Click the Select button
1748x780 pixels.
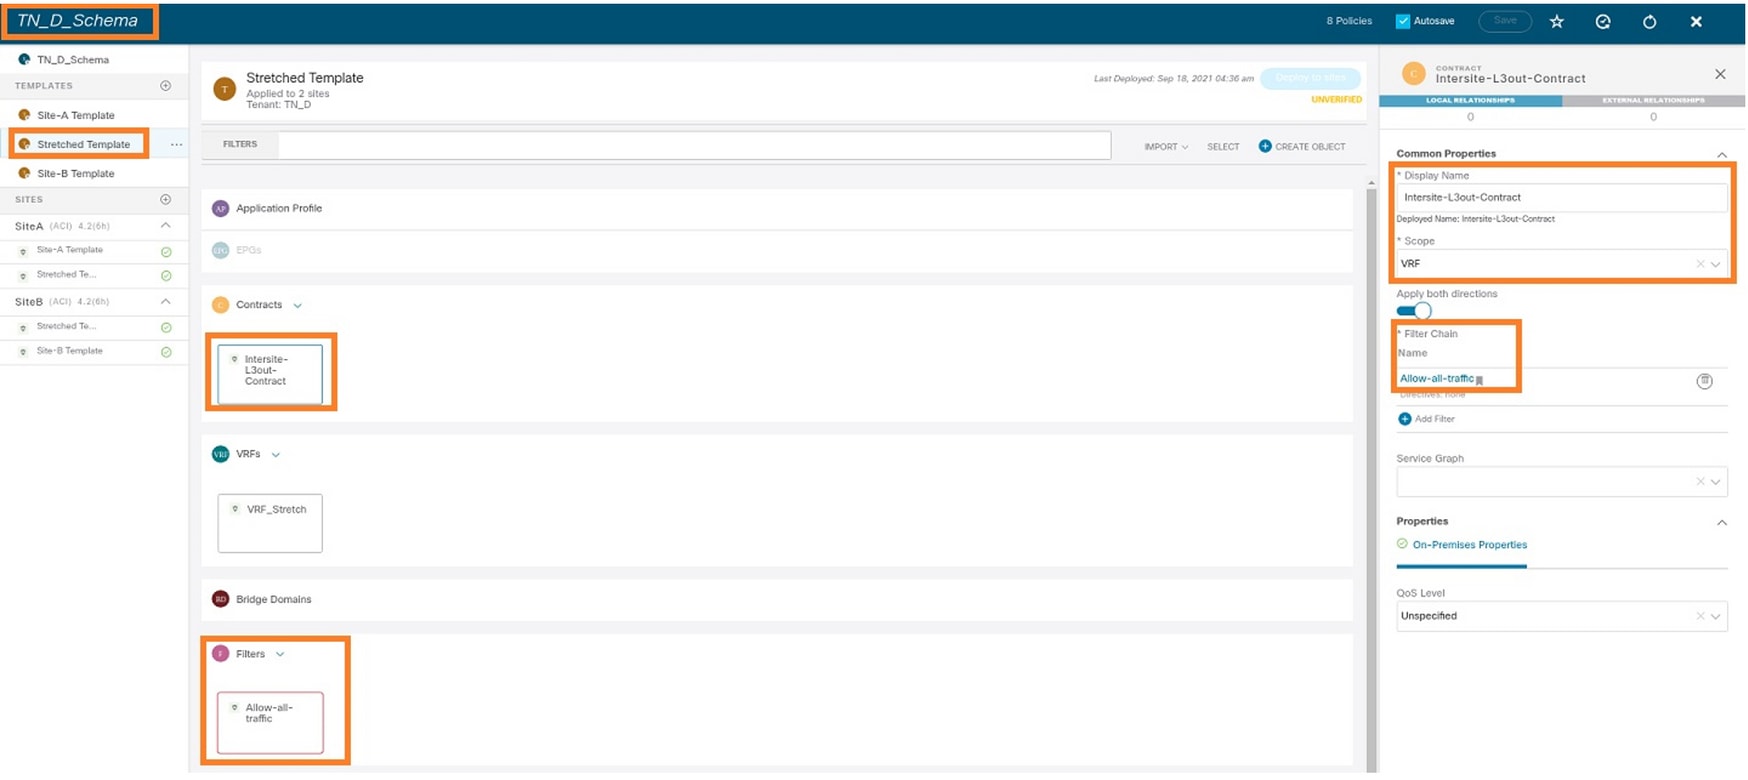point(1223,147)
